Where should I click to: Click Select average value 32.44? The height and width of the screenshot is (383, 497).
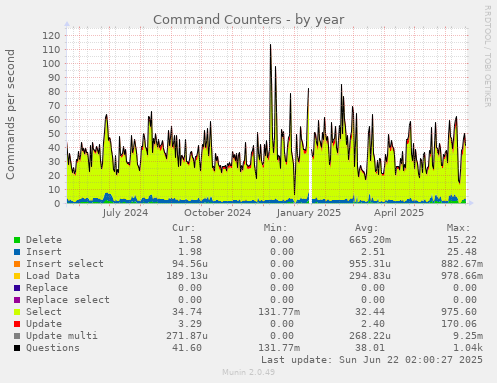tap(370, 312)
